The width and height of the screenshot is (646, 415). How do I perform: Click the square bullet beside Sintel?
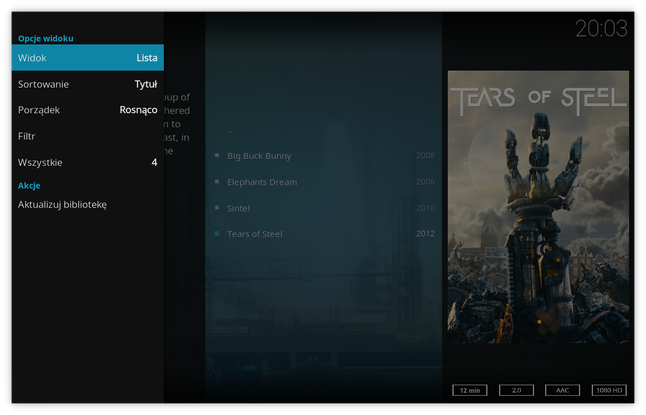pos(217,208)
